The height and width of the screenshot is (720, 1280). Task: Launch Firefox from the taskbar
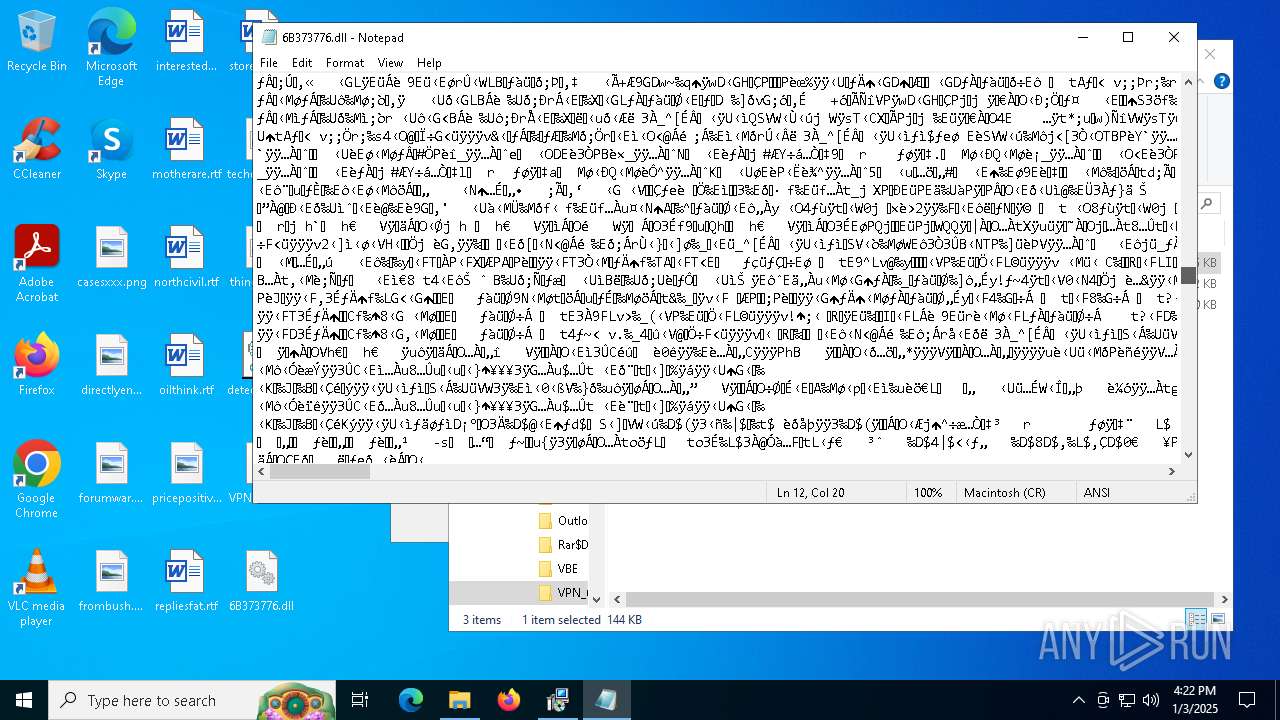(508, 700)
